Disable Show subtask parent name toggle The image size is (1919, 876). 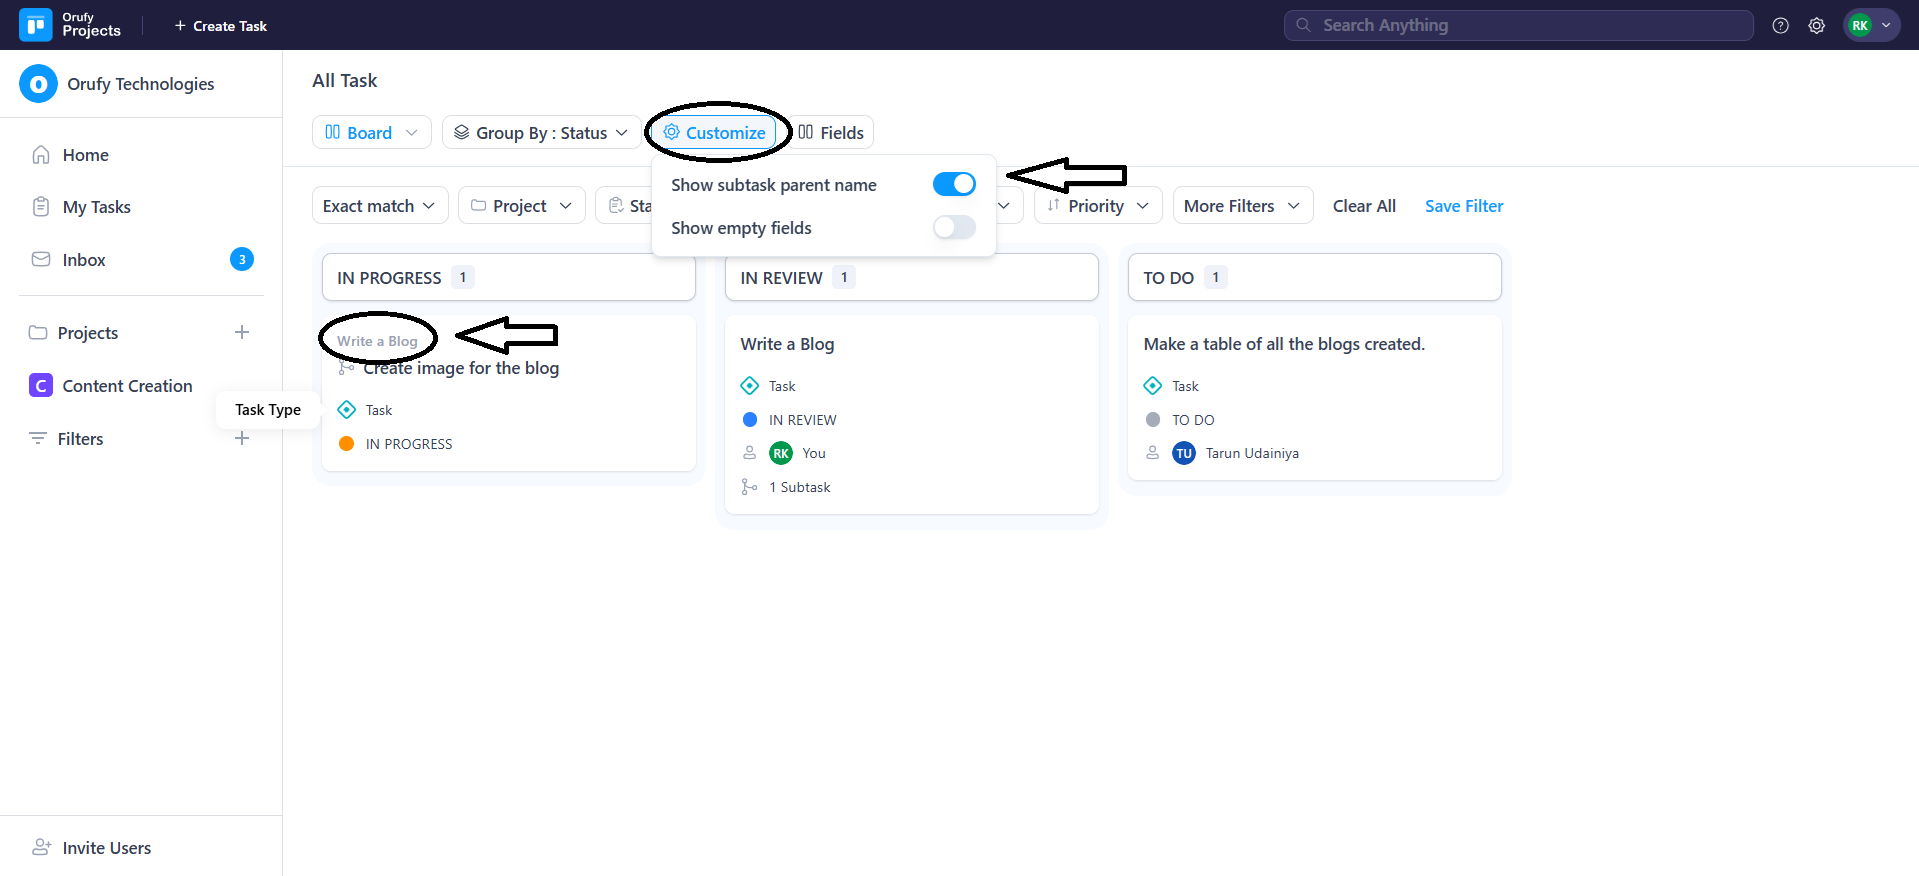(x=953, y=184)
